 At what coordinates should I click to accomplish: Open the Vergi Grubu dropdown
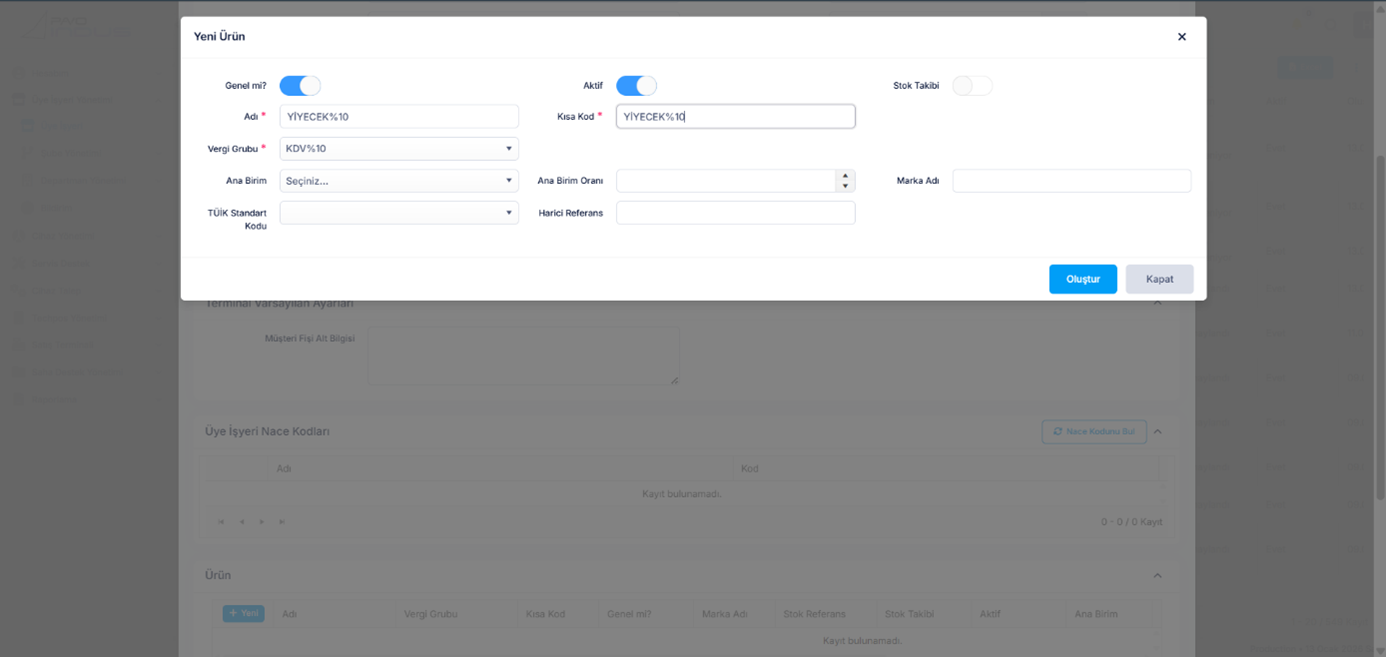(399, 149)
